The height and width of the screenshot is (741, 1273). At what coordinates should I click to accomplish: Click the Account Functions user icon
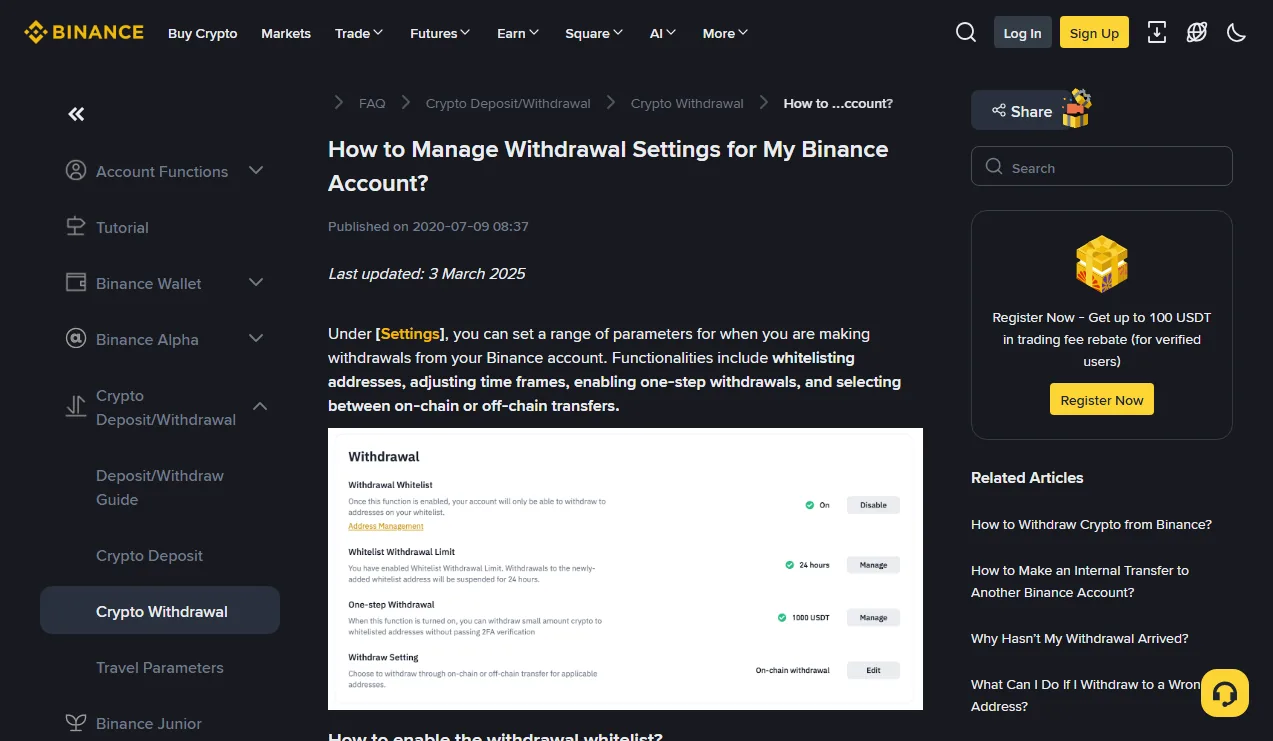pyautogui.click(x=76, y=170)
